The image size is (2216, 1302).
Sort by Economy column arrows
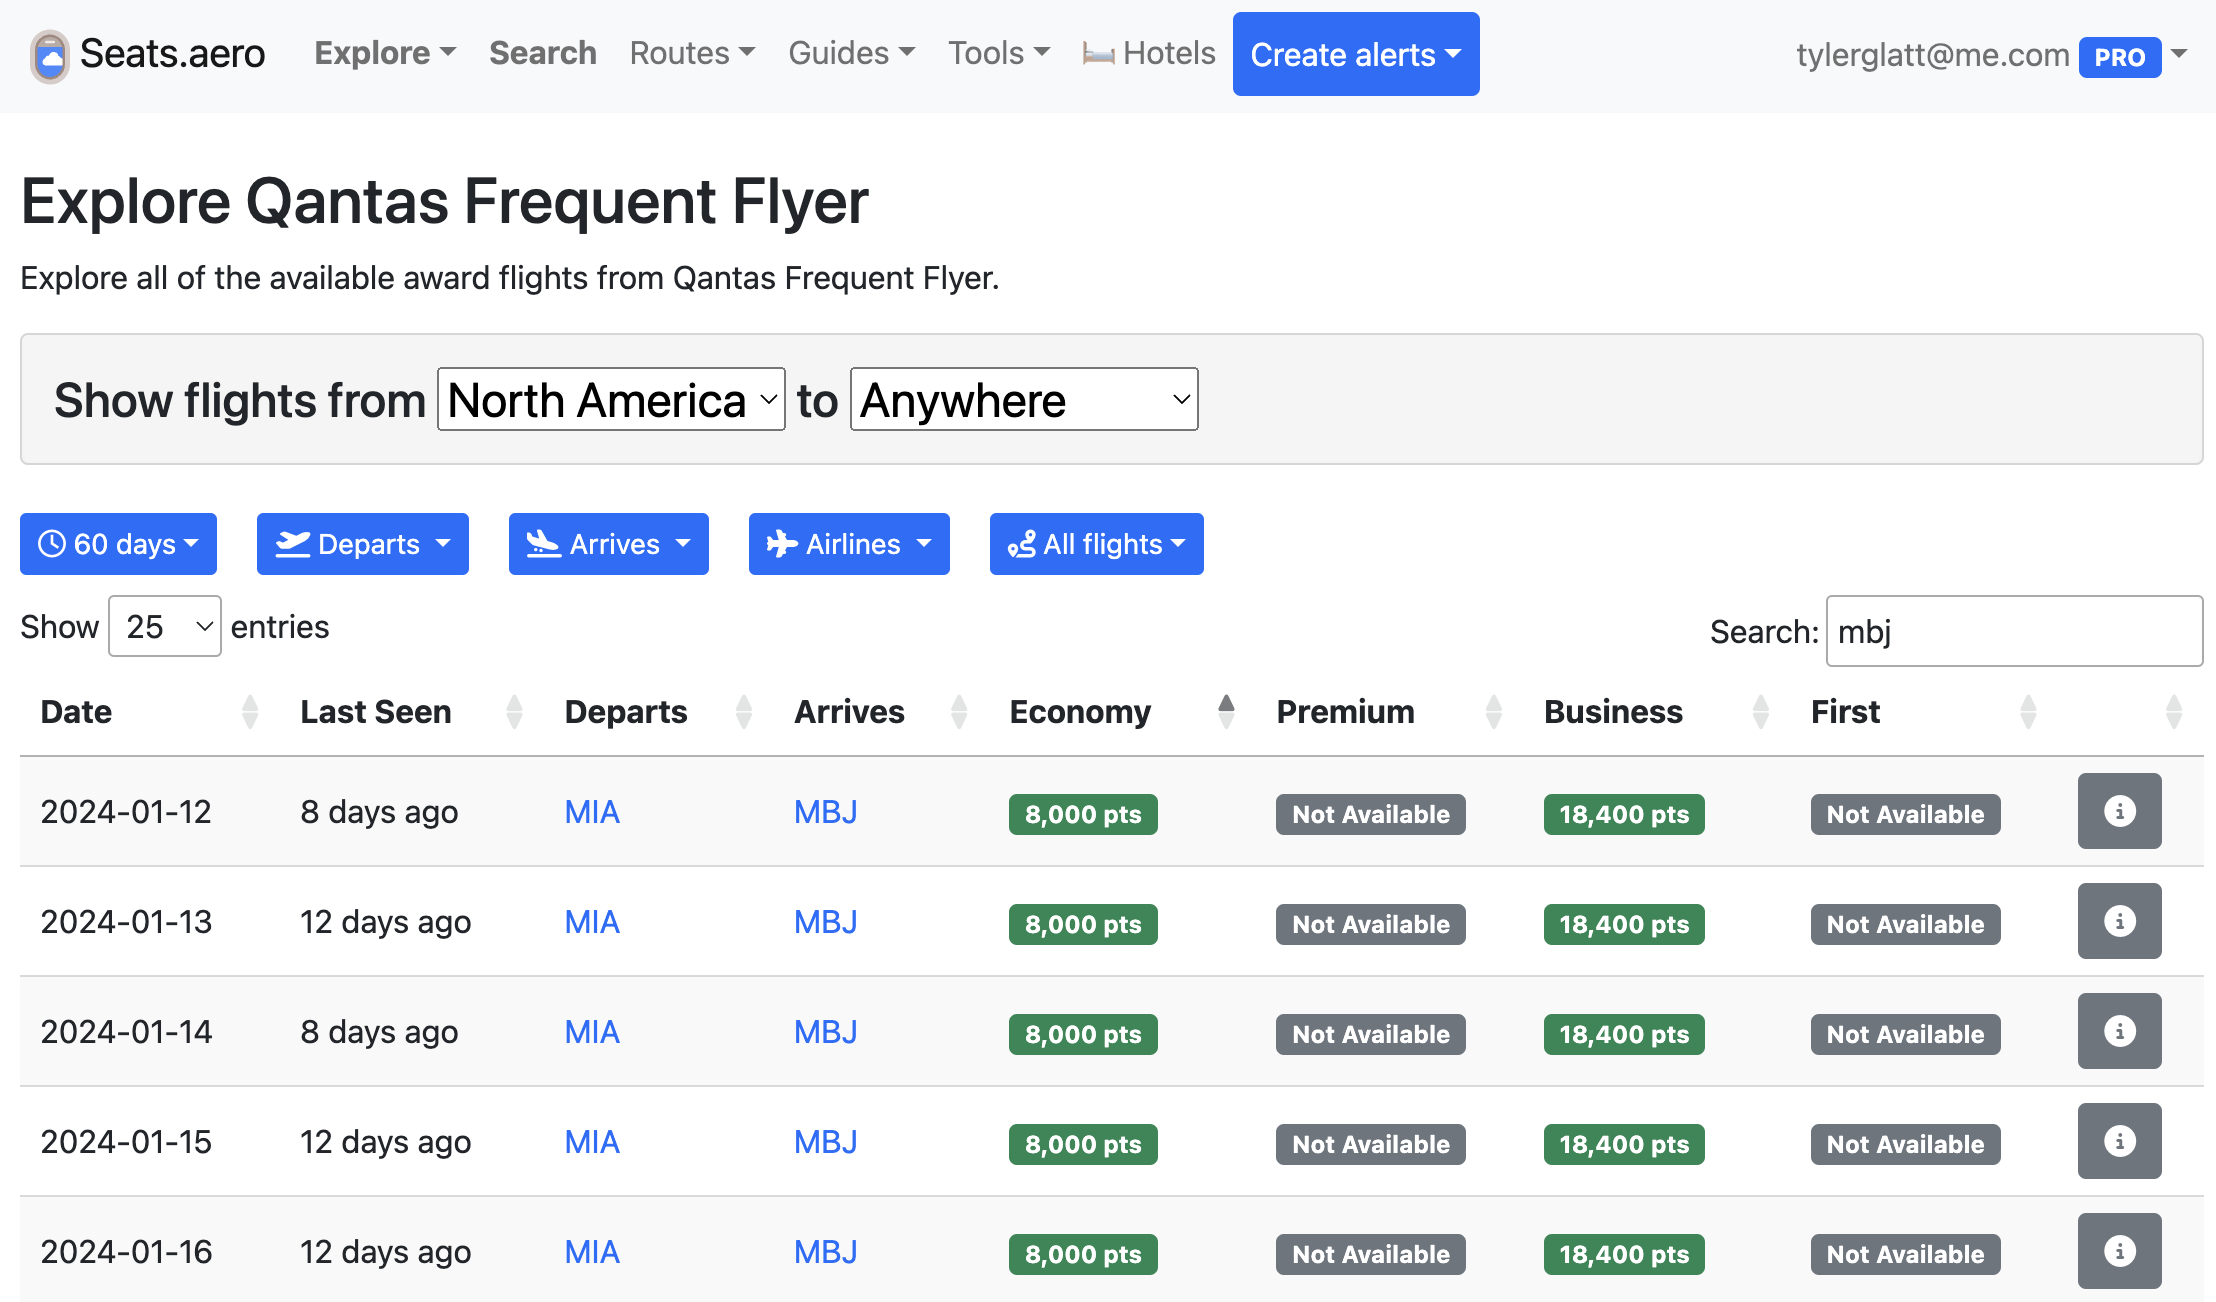1226,712
